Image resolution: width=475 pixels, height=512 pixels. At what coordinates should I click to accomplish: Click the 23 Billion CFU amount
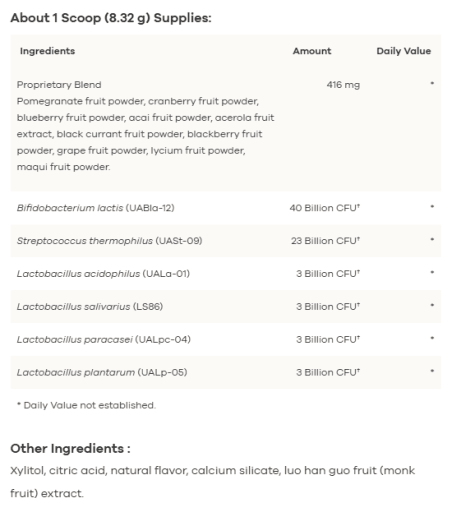[325, 241]
